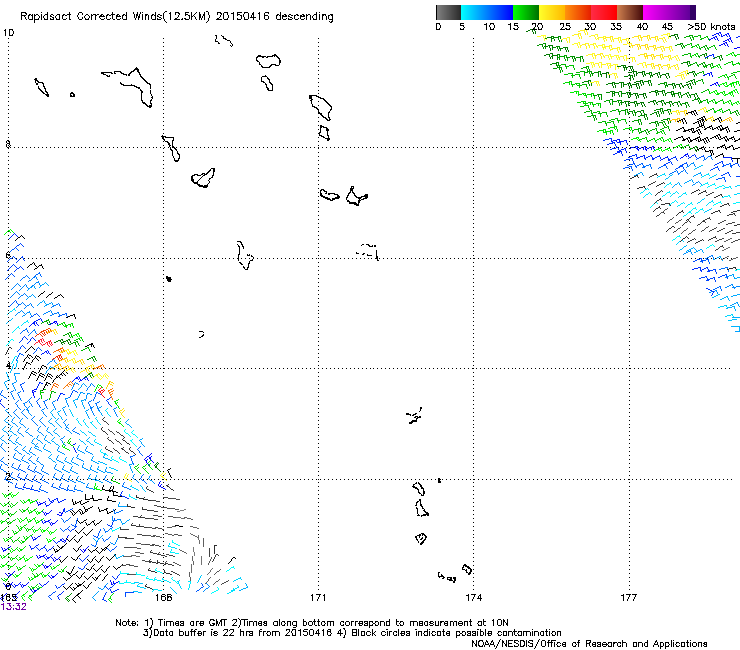
Task: Click the 'Times are GMT' note line
Action: (312, 623)
